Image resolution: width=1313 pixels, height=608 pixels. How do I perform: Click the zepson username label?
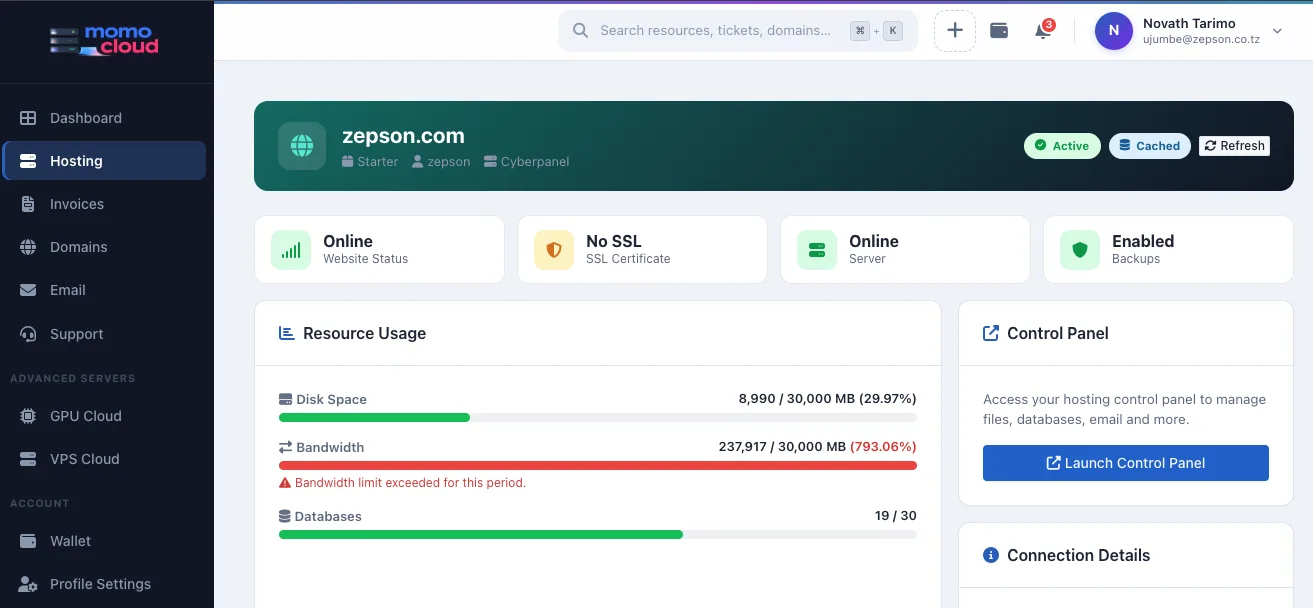tap(441, 161)
